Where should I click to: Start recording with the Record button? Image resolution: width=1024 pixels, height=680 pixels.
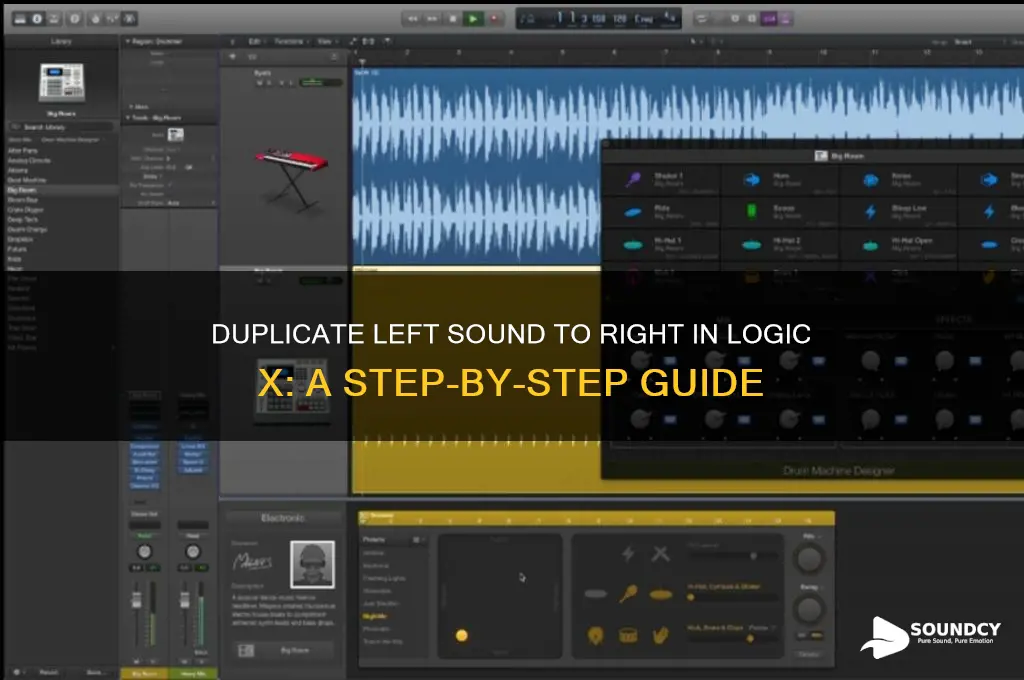(494, 19)
